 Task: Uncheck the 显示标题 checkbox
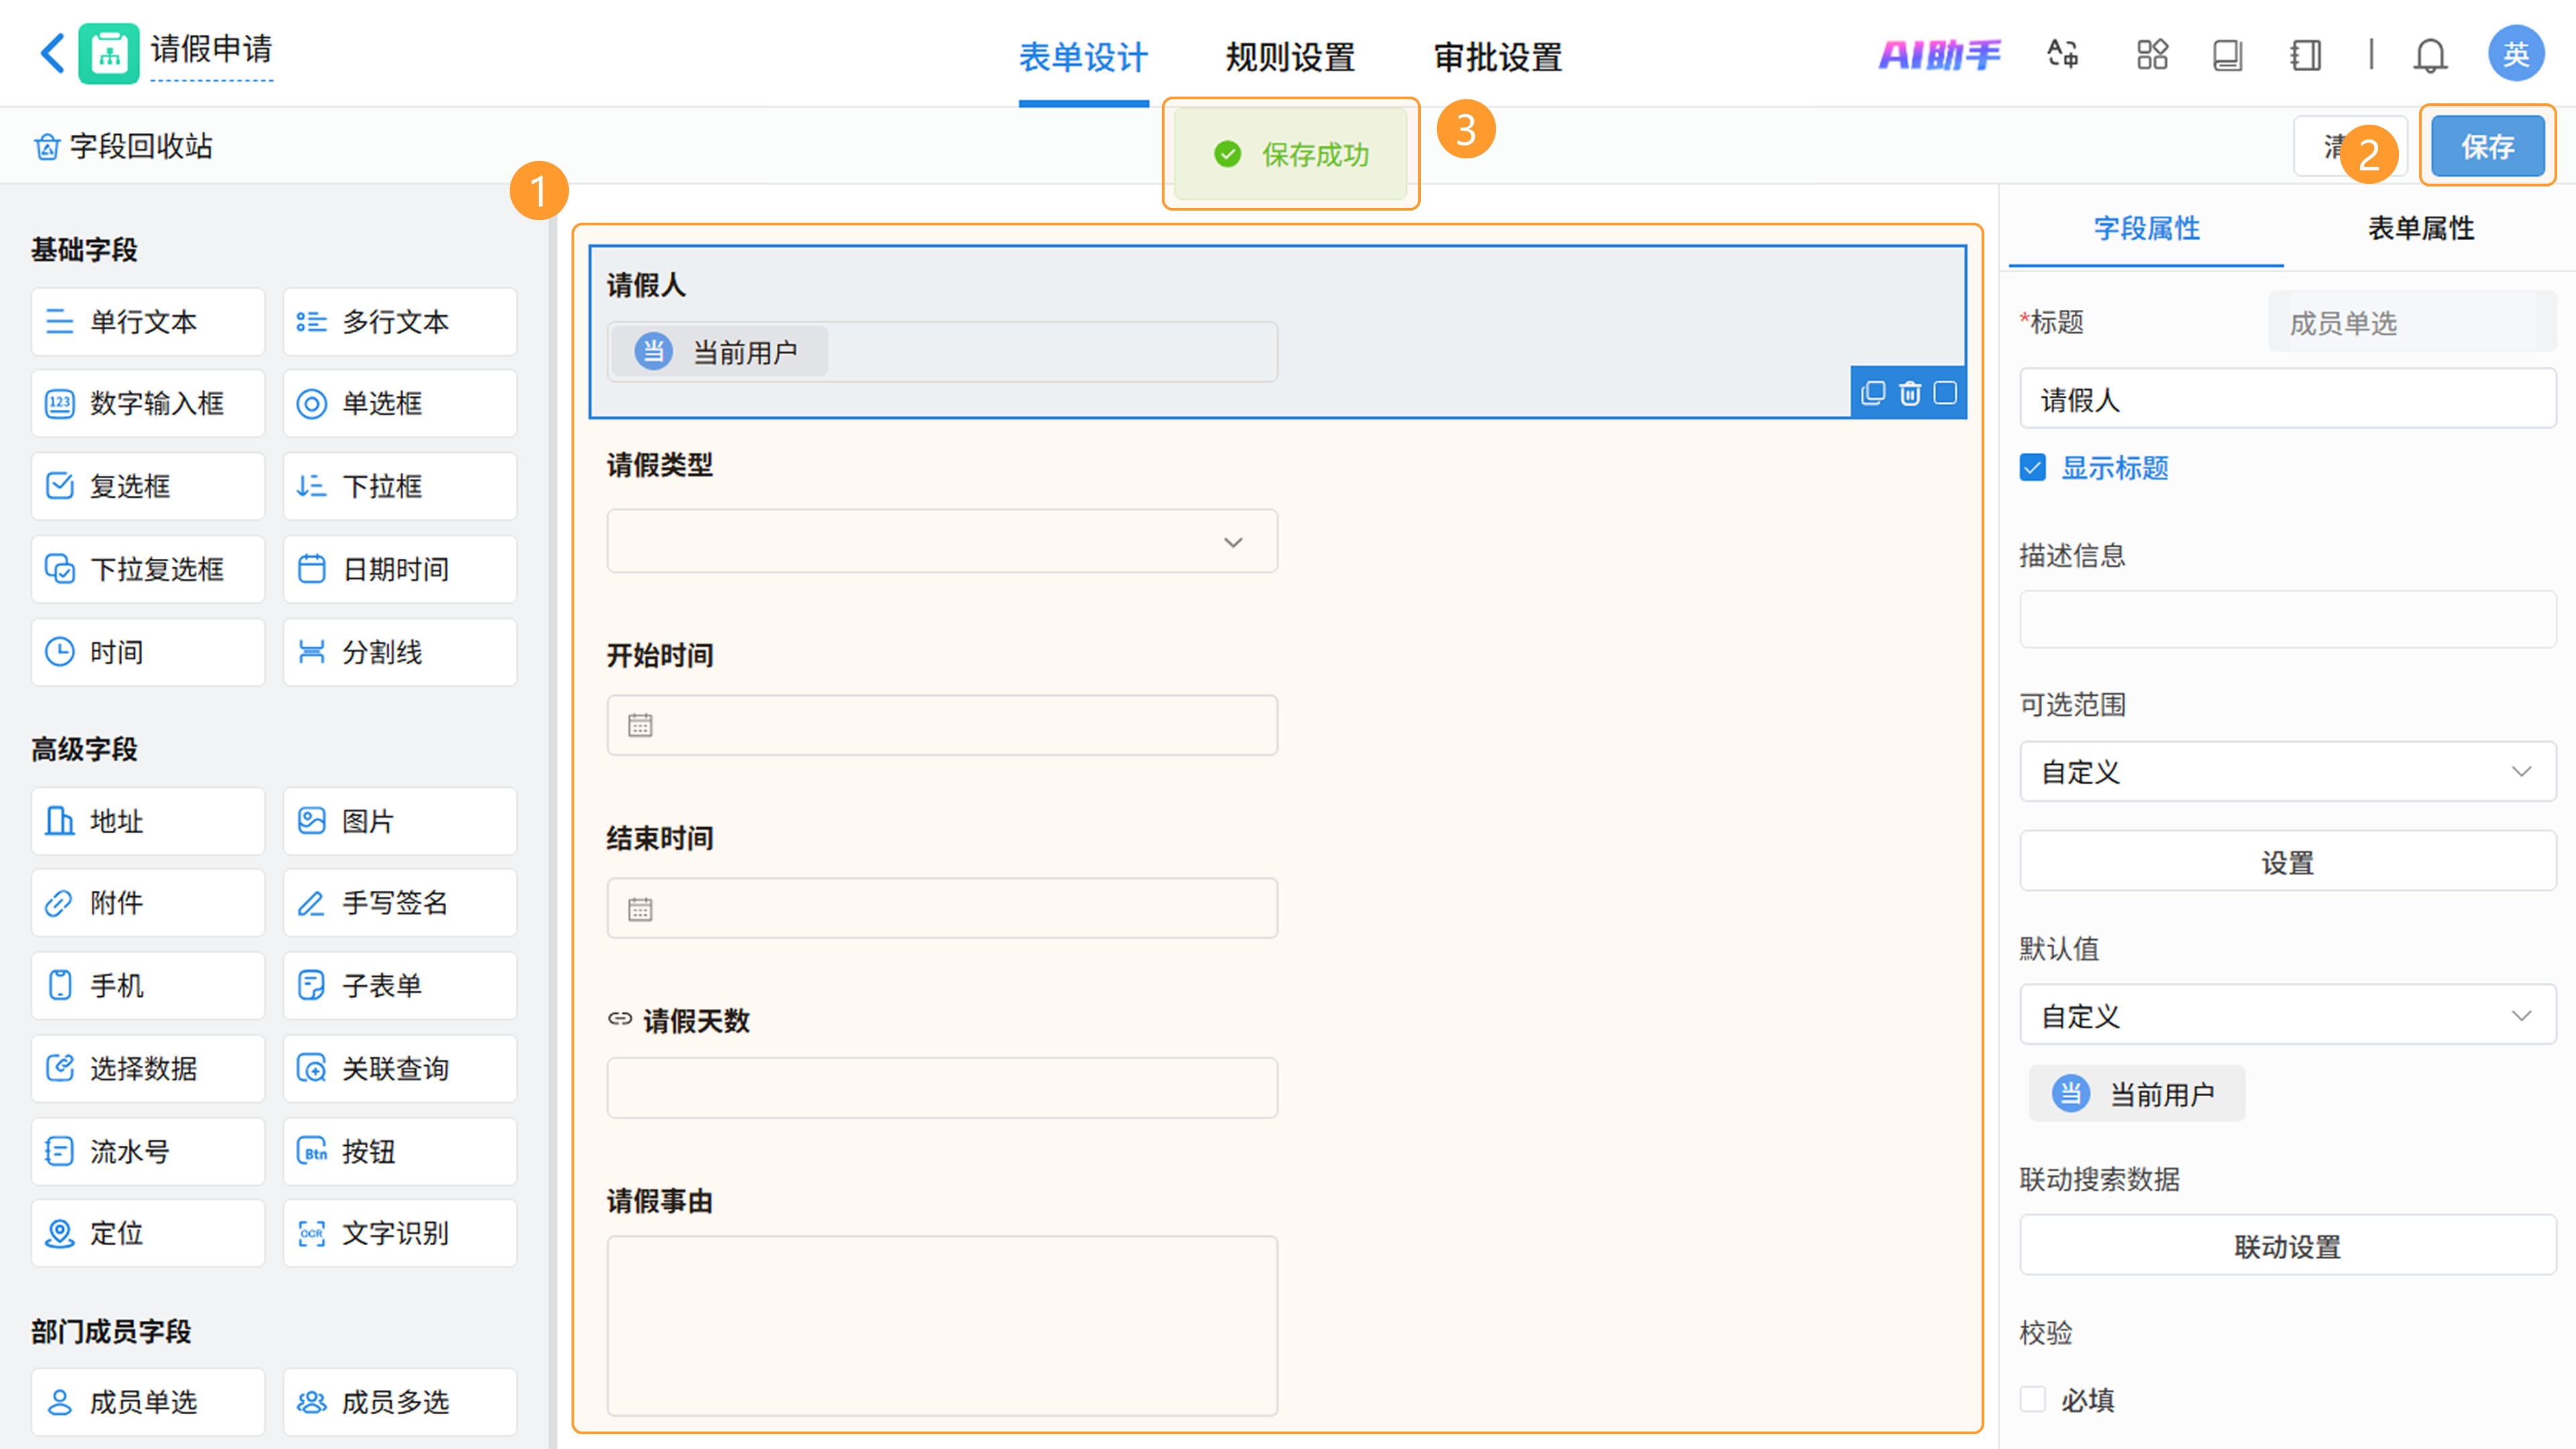(x=2033, y=468)
